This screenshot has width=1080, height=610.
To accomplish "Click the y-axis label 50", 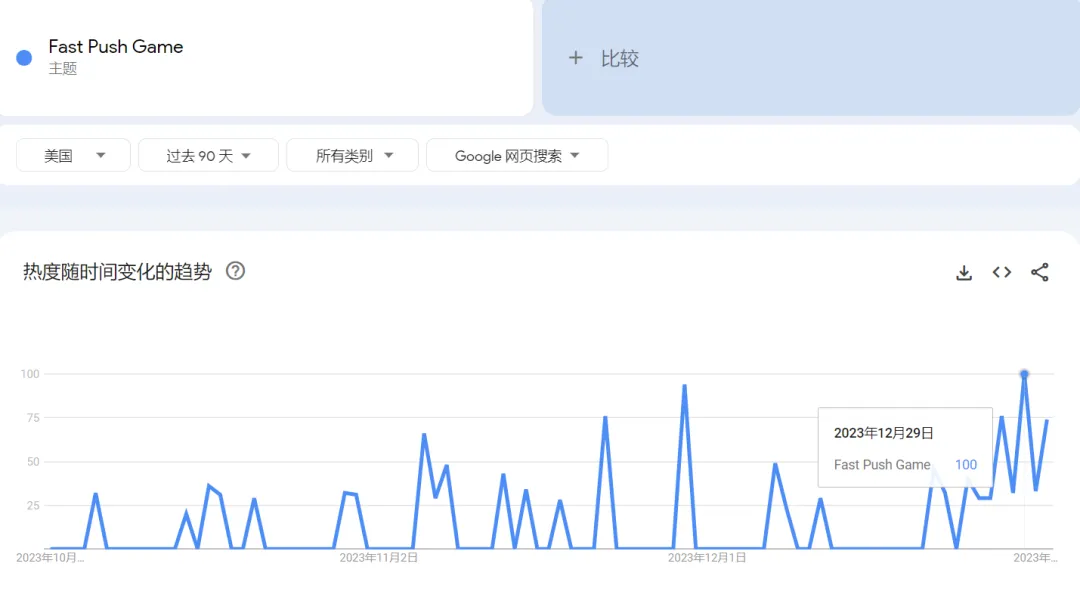I will 33,462.
